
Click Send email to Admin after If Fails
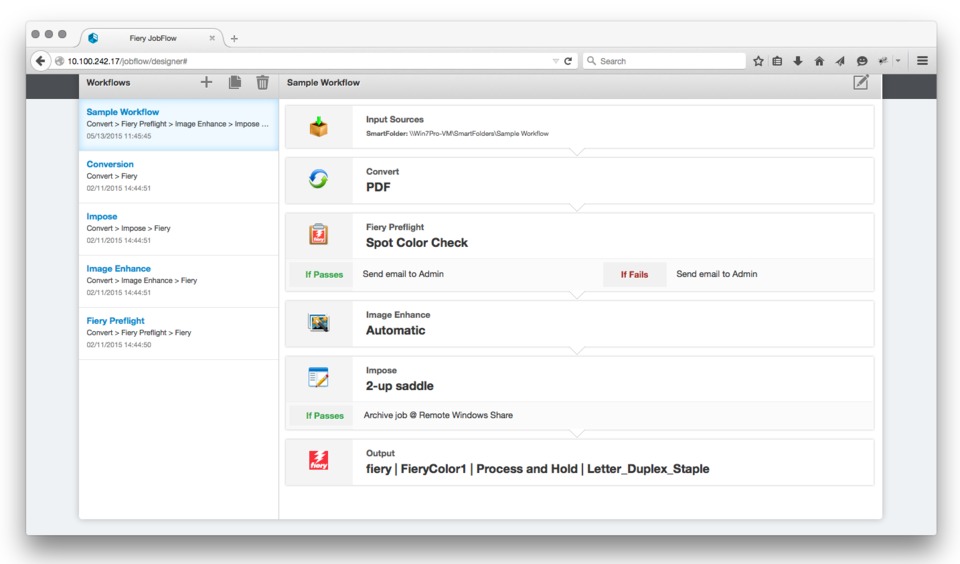click(716, 274)
